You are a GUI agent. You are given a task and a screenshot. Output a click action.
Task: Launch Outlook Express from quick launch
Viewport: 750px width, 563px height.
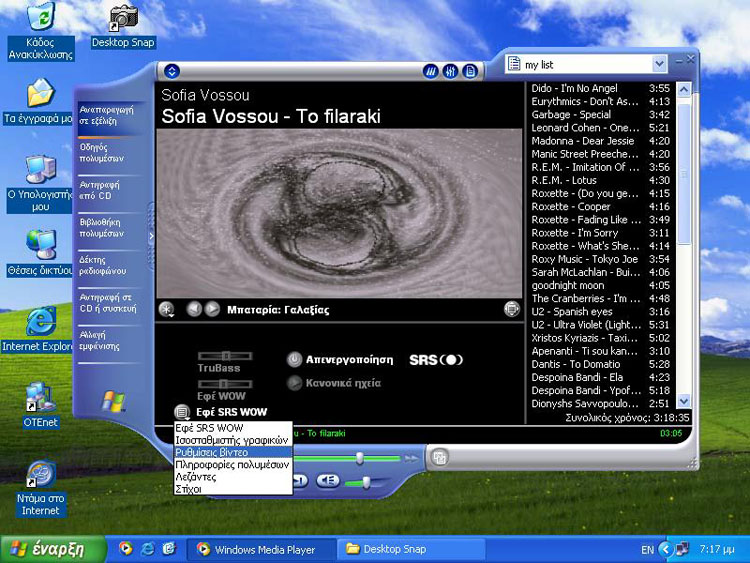(x=169, y=548)
